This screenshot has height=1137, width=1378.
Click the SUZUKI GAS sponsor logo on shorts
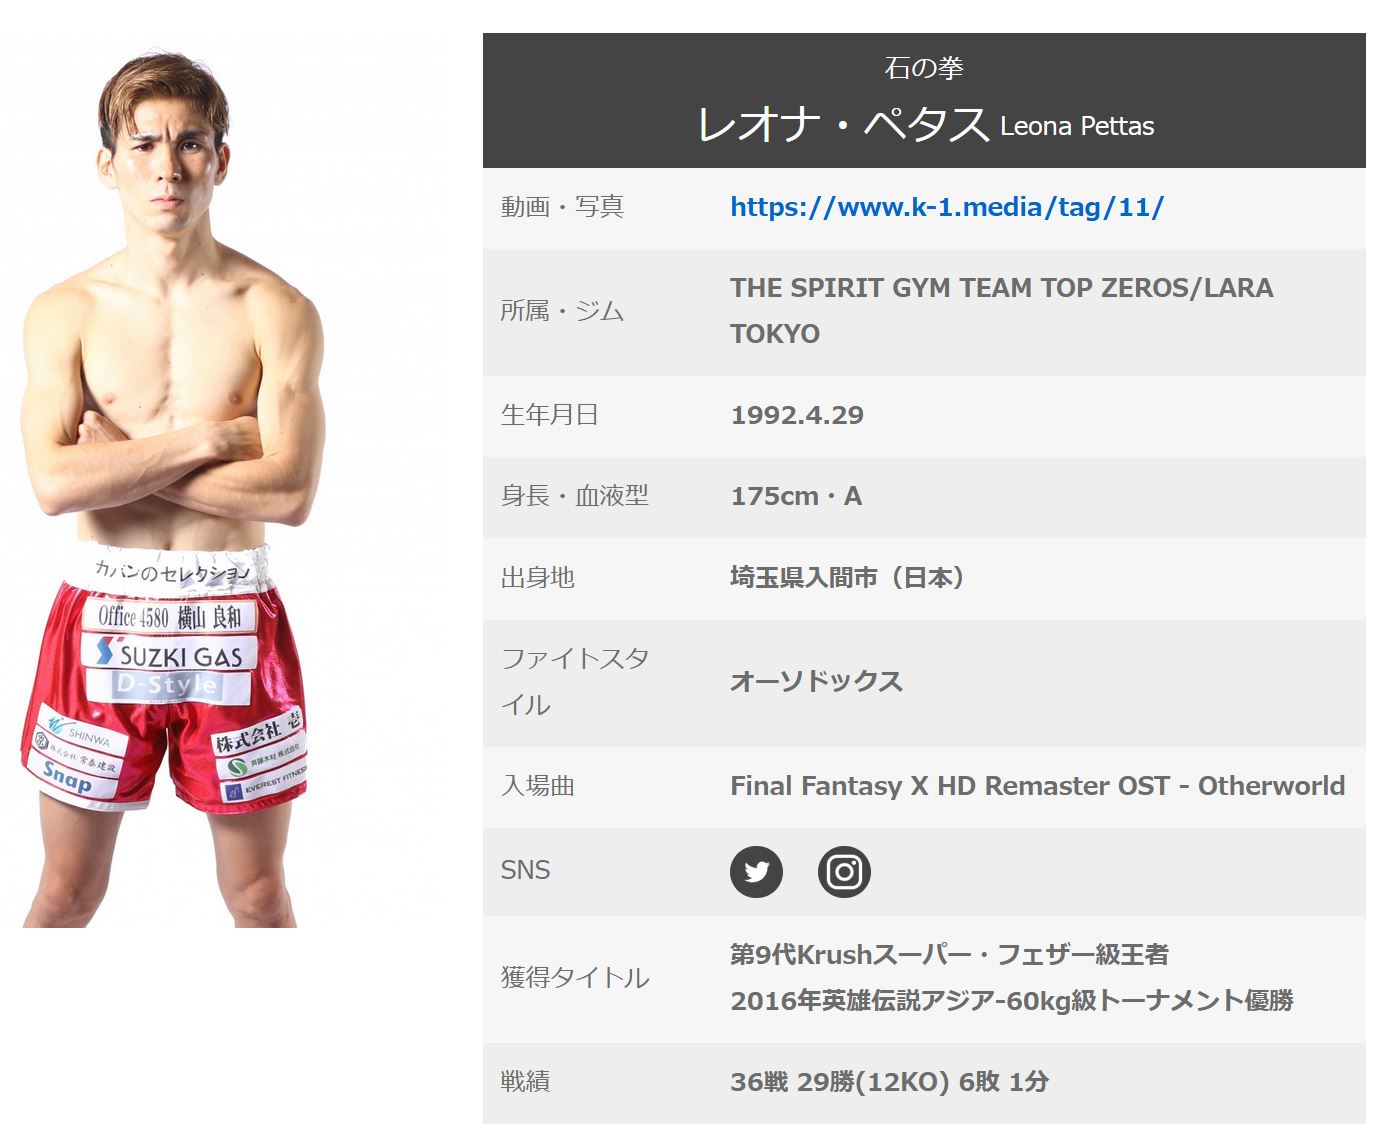click(171, 655)
